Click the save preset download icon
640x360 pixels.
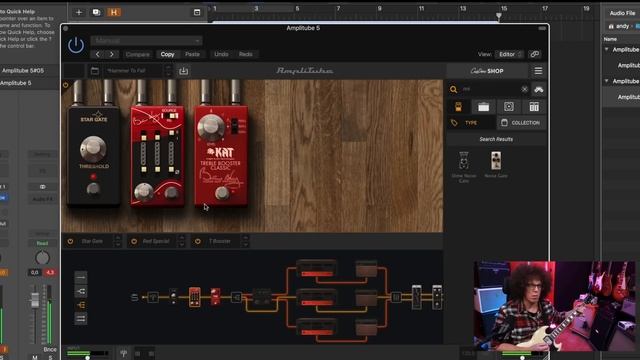pos(183,71)
